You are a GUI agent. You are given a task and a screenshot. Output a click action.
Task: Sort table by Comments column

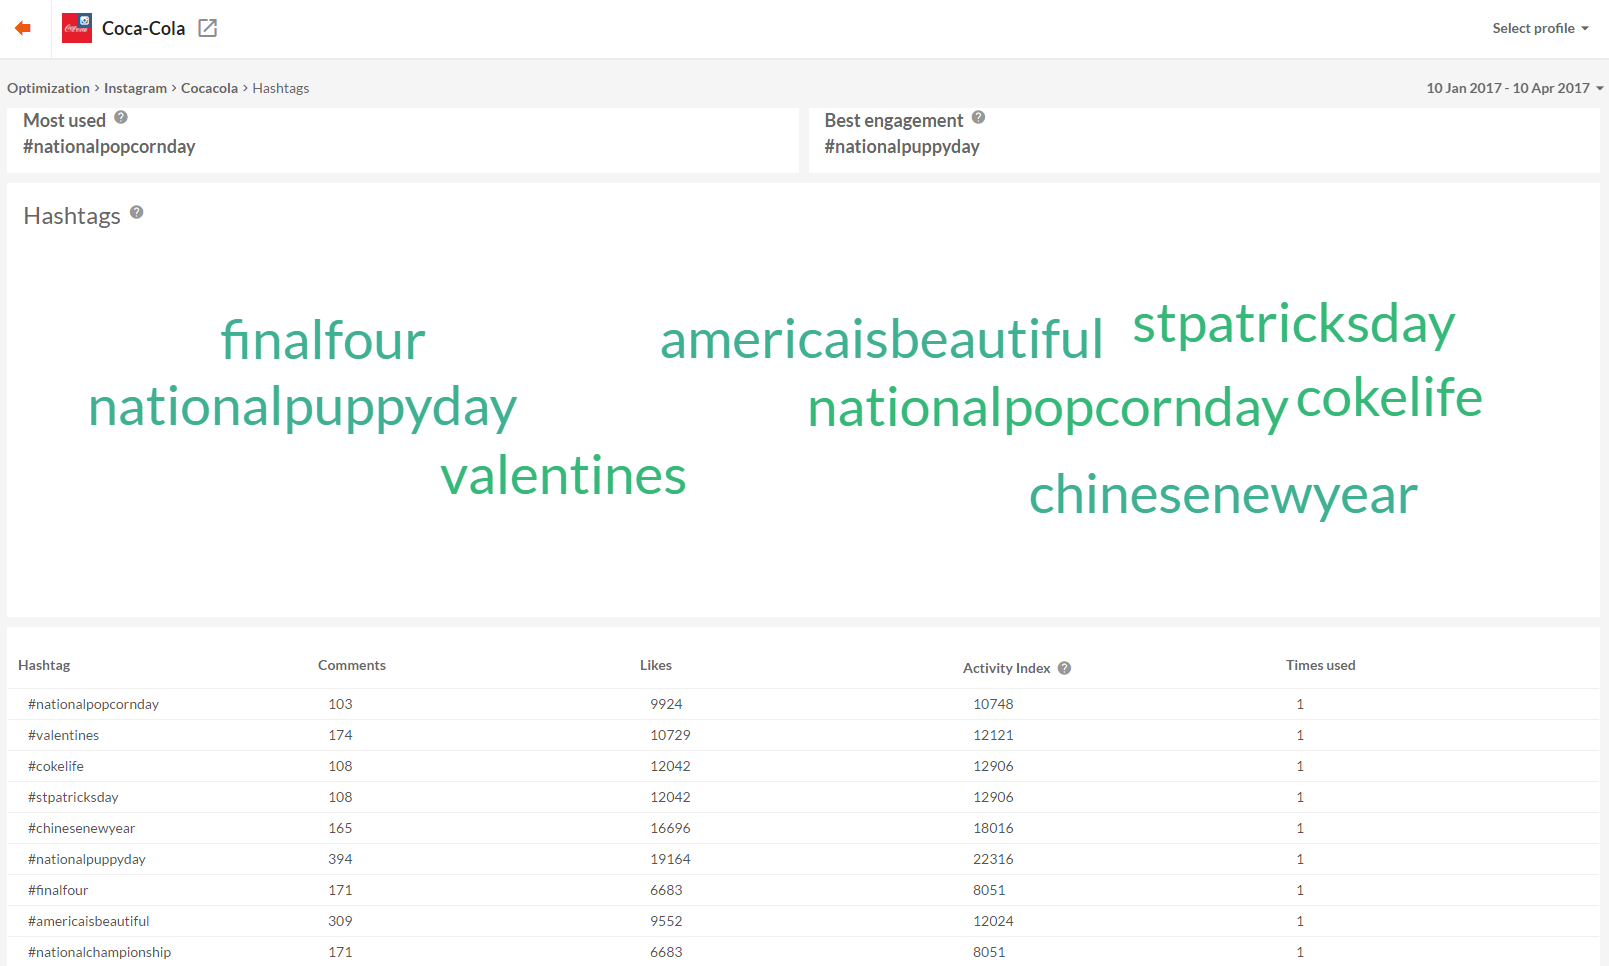[351, 665]
